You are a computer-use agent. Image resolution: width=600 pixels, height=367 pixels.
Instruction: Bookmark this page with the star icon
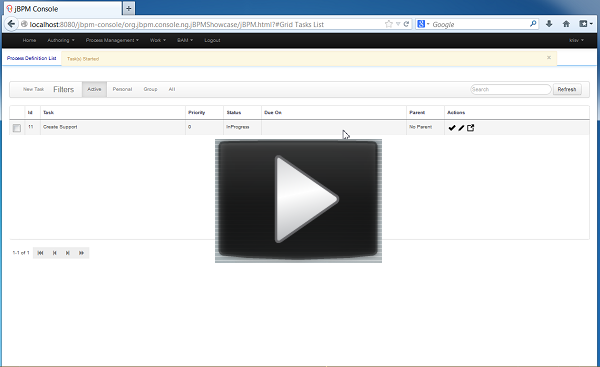389,24
